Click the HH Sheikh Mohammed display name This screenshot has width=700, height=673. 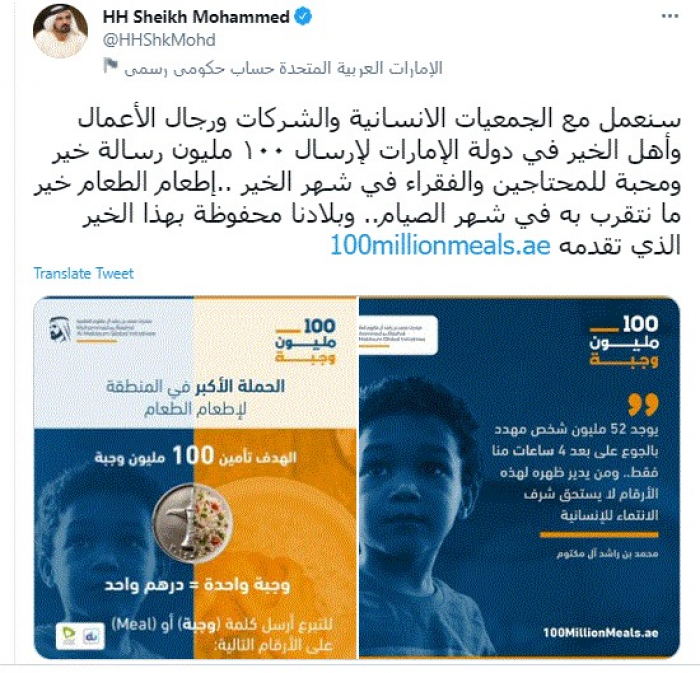click(196, 17)
